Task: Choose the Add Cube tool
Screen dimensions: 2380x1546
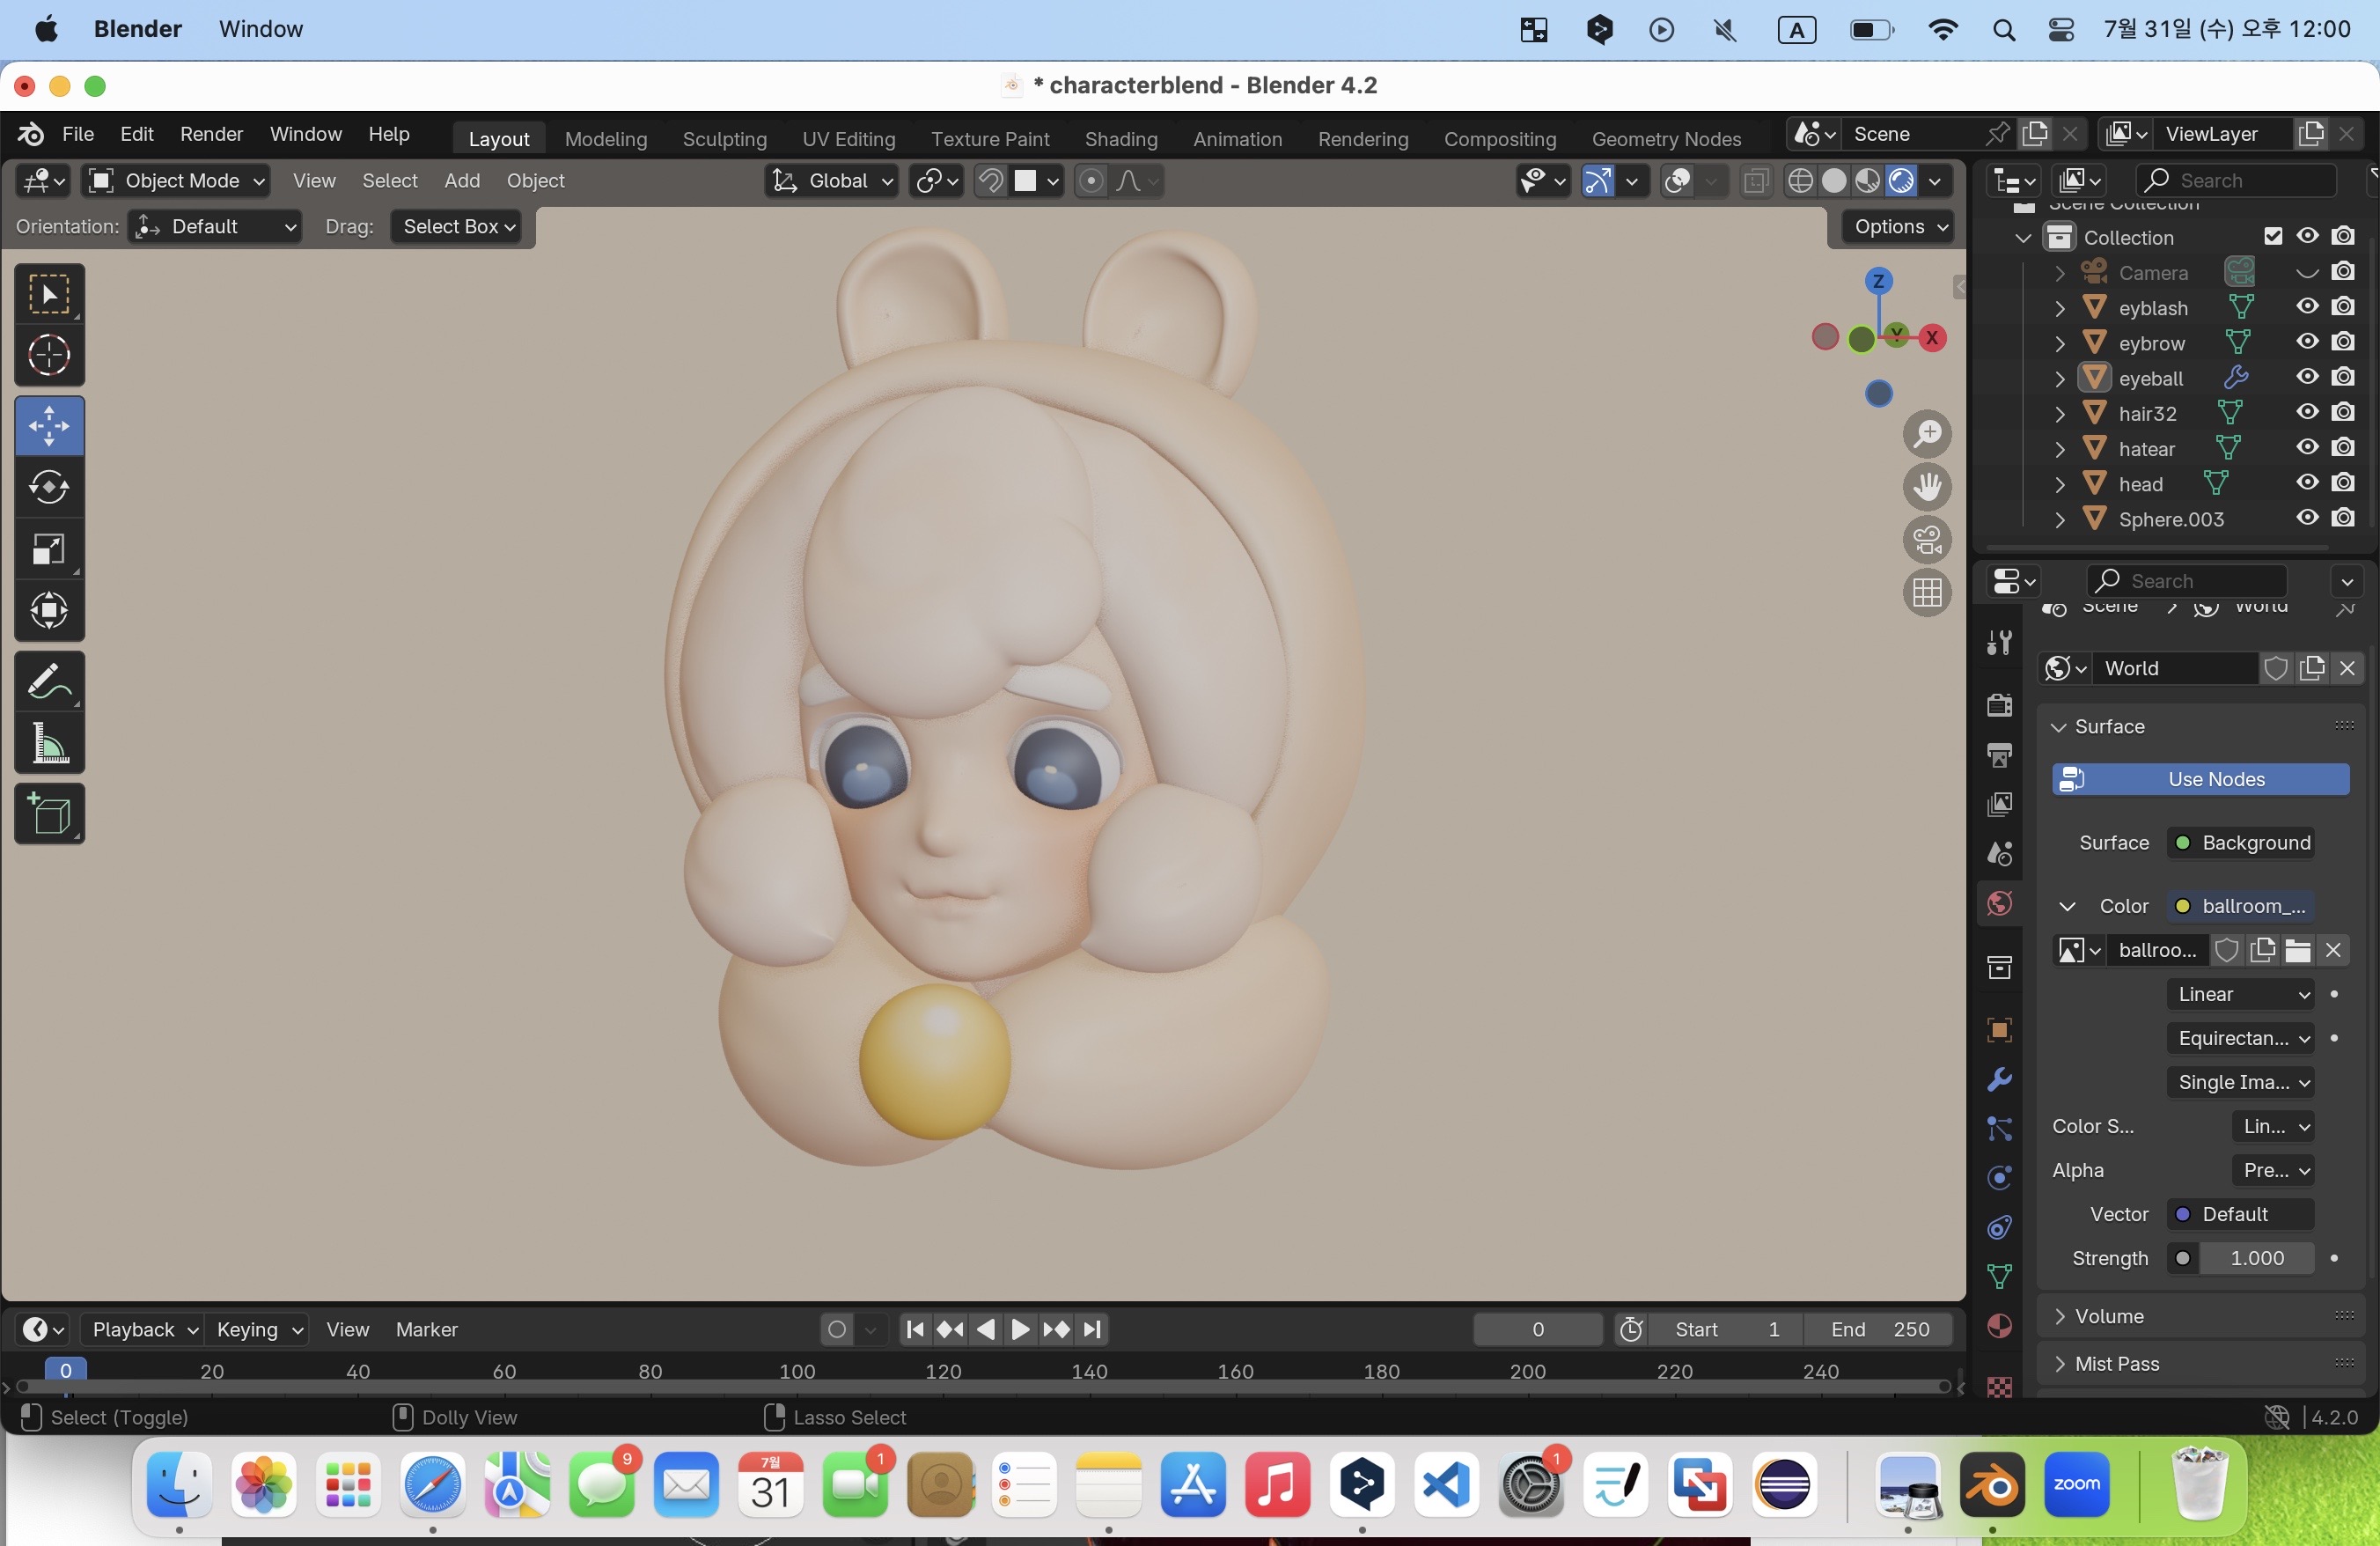Action: point(49,815)
